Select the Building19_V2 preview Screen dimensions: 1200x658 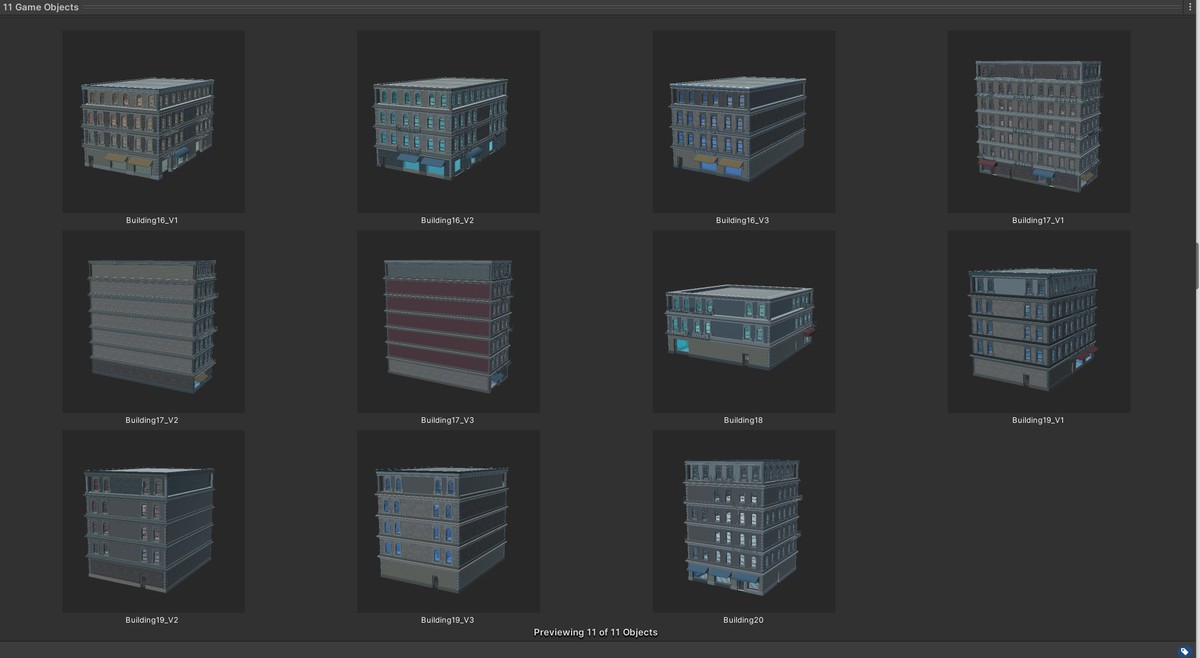153,520
